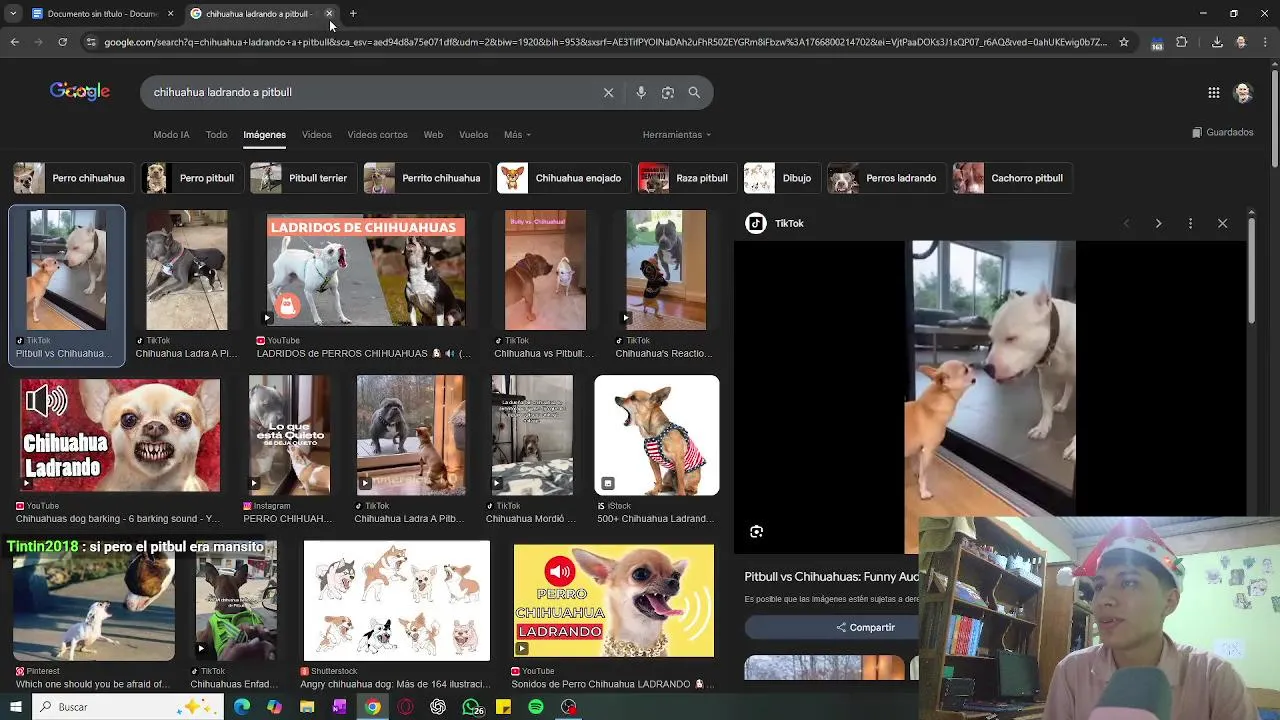Switch to the Web tab
1280x720 pixels.
pyautogui.click(x=433, y=134)
